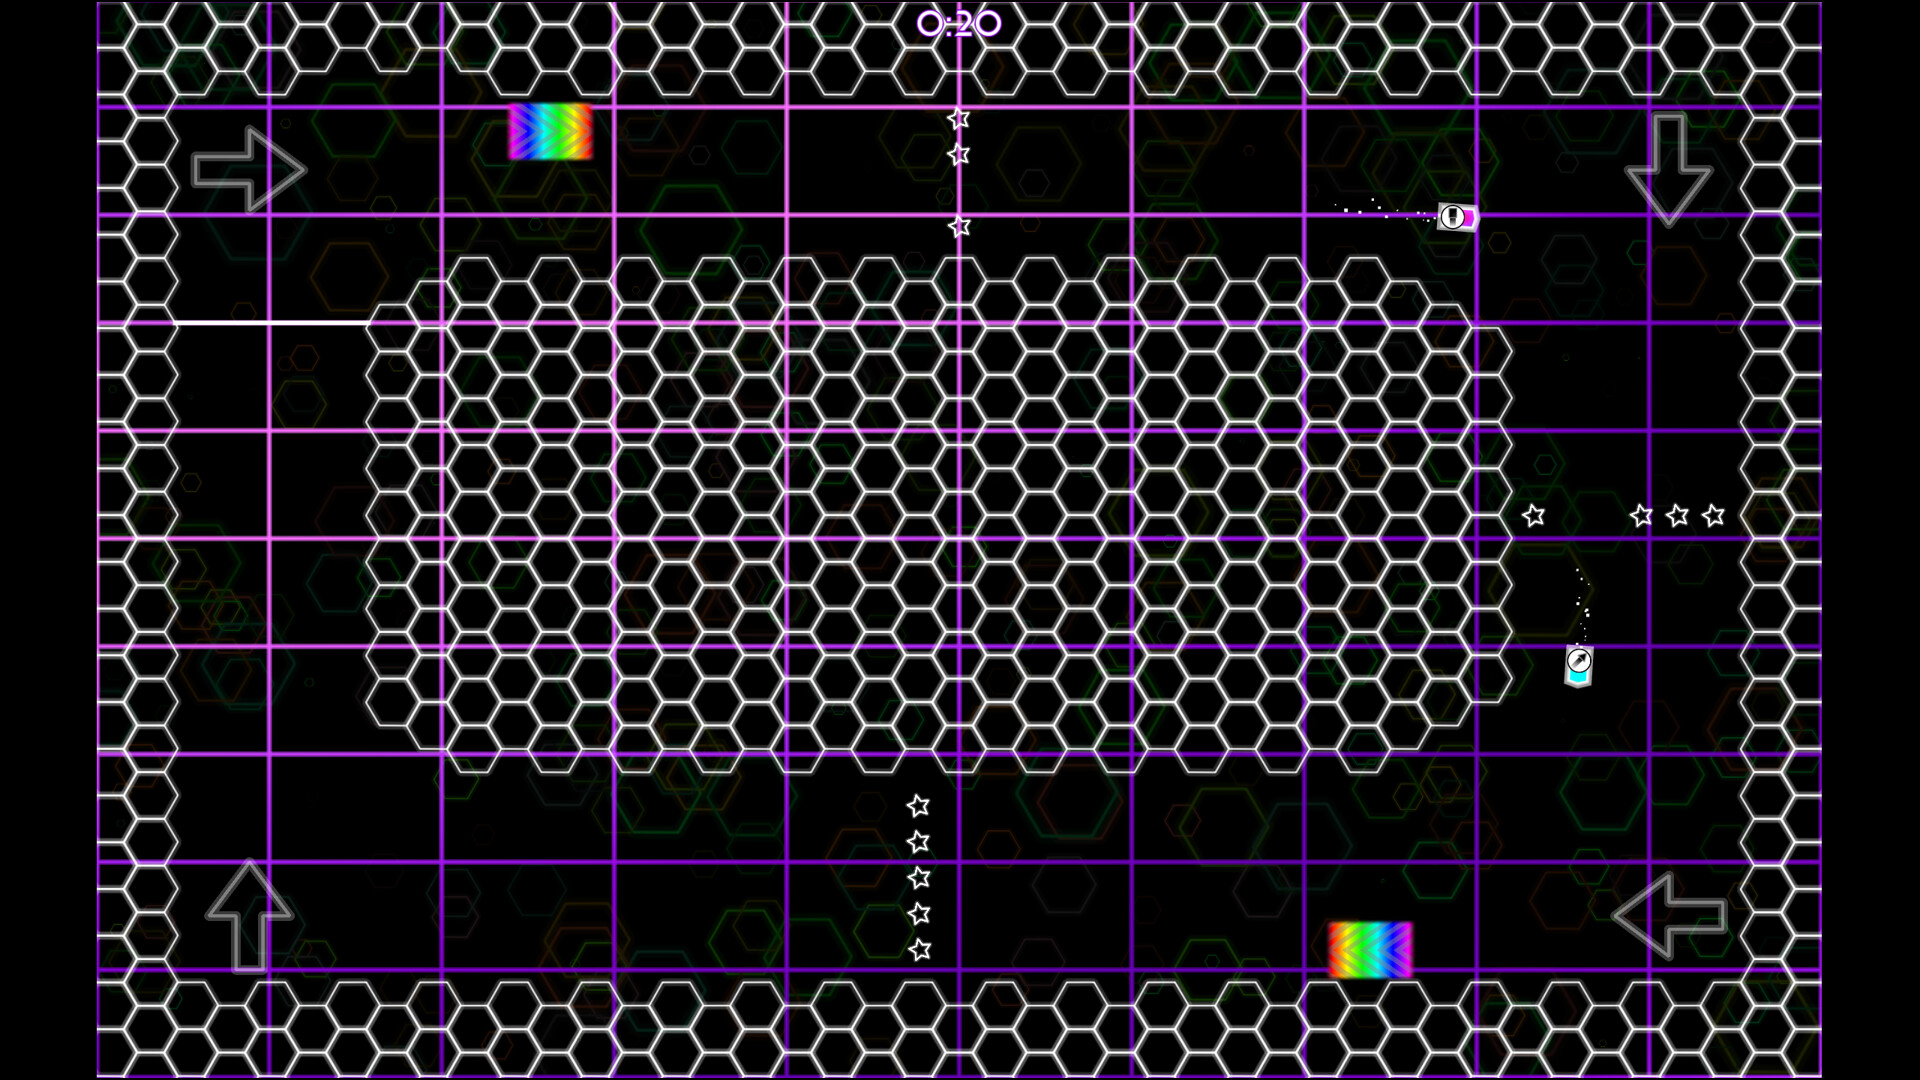The image size is (1920, 1080).
Task: Click the rainbow boost pad near the bottom
Action: coord(1370,949)
